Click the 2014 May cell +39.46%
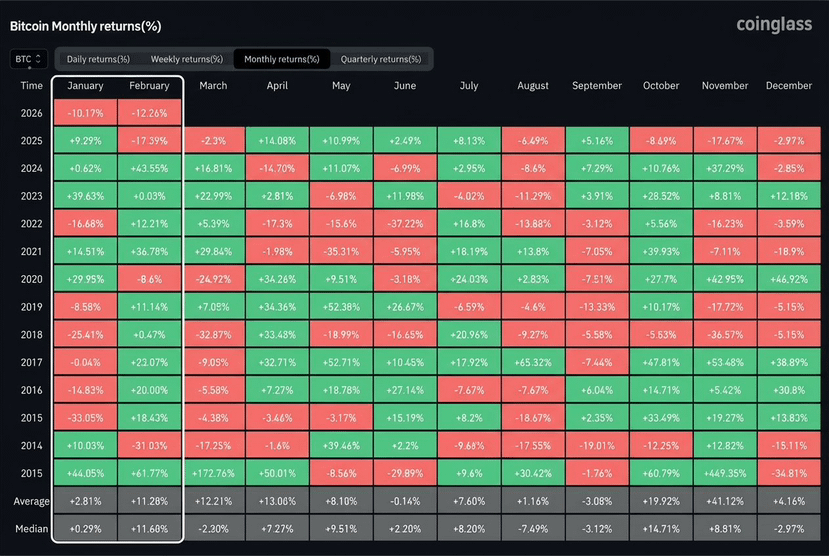The width and height of the screenshot is (829, 556). click(341, 446)
